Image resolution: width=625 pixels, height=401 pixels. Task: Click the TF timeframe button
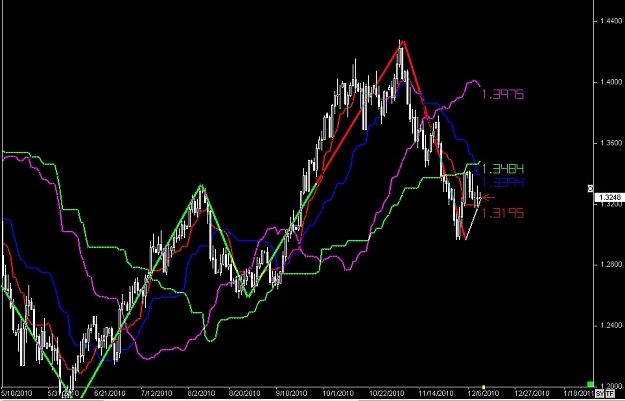coord(610,394)
